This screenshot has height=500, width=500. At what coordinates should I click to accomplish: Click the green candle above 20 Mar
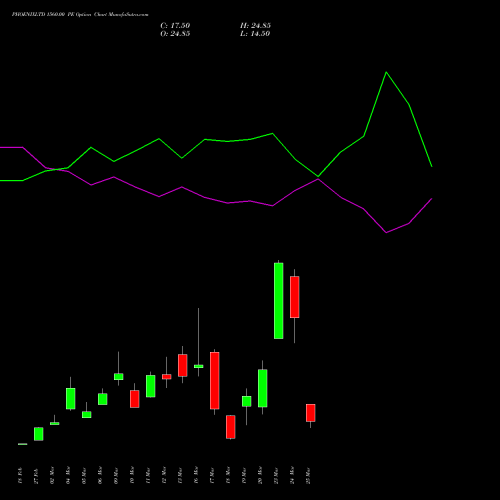pyautogui.click(x=263, y=388)
